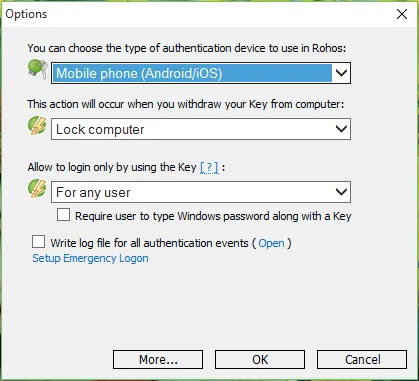This screenshot has height=381, width=419.
Task: Confirm settings with the OK button
Action: (x=260, y=359)
